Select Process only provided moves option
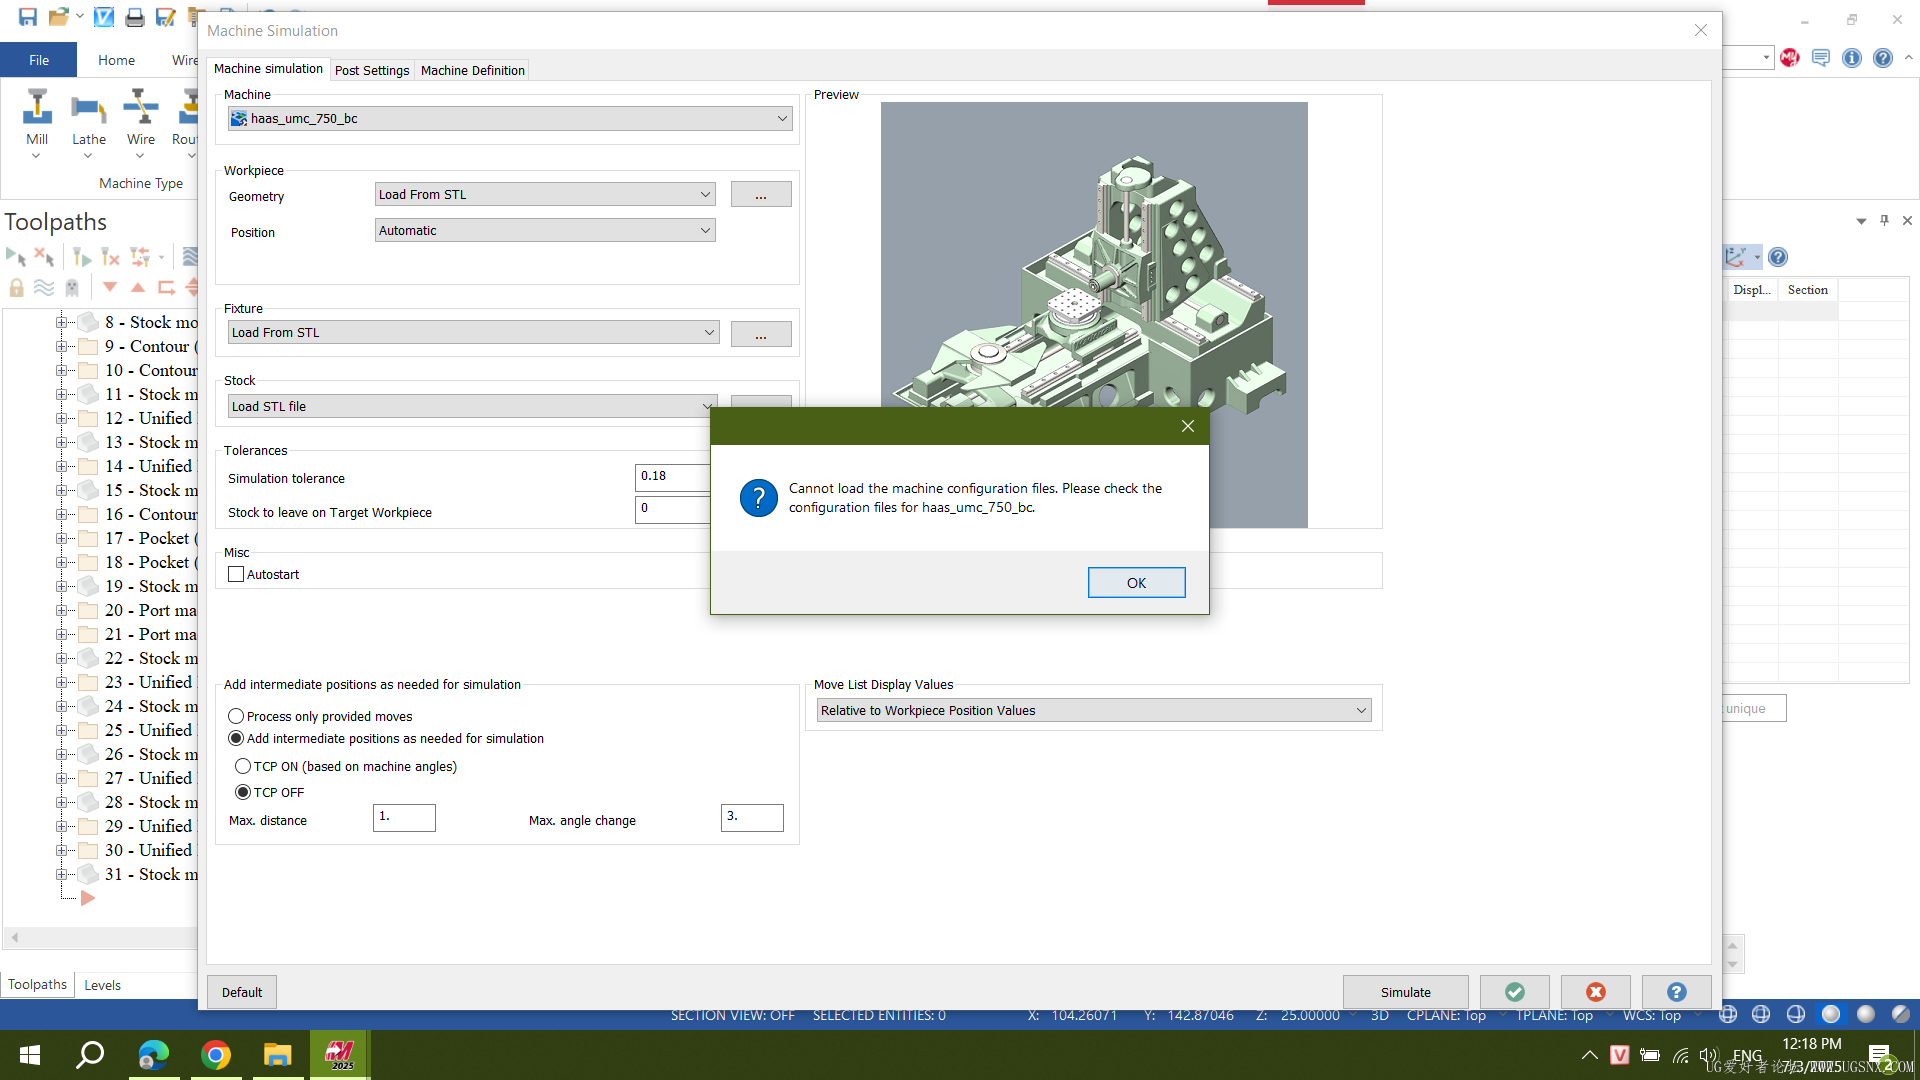 coord(236,716)
